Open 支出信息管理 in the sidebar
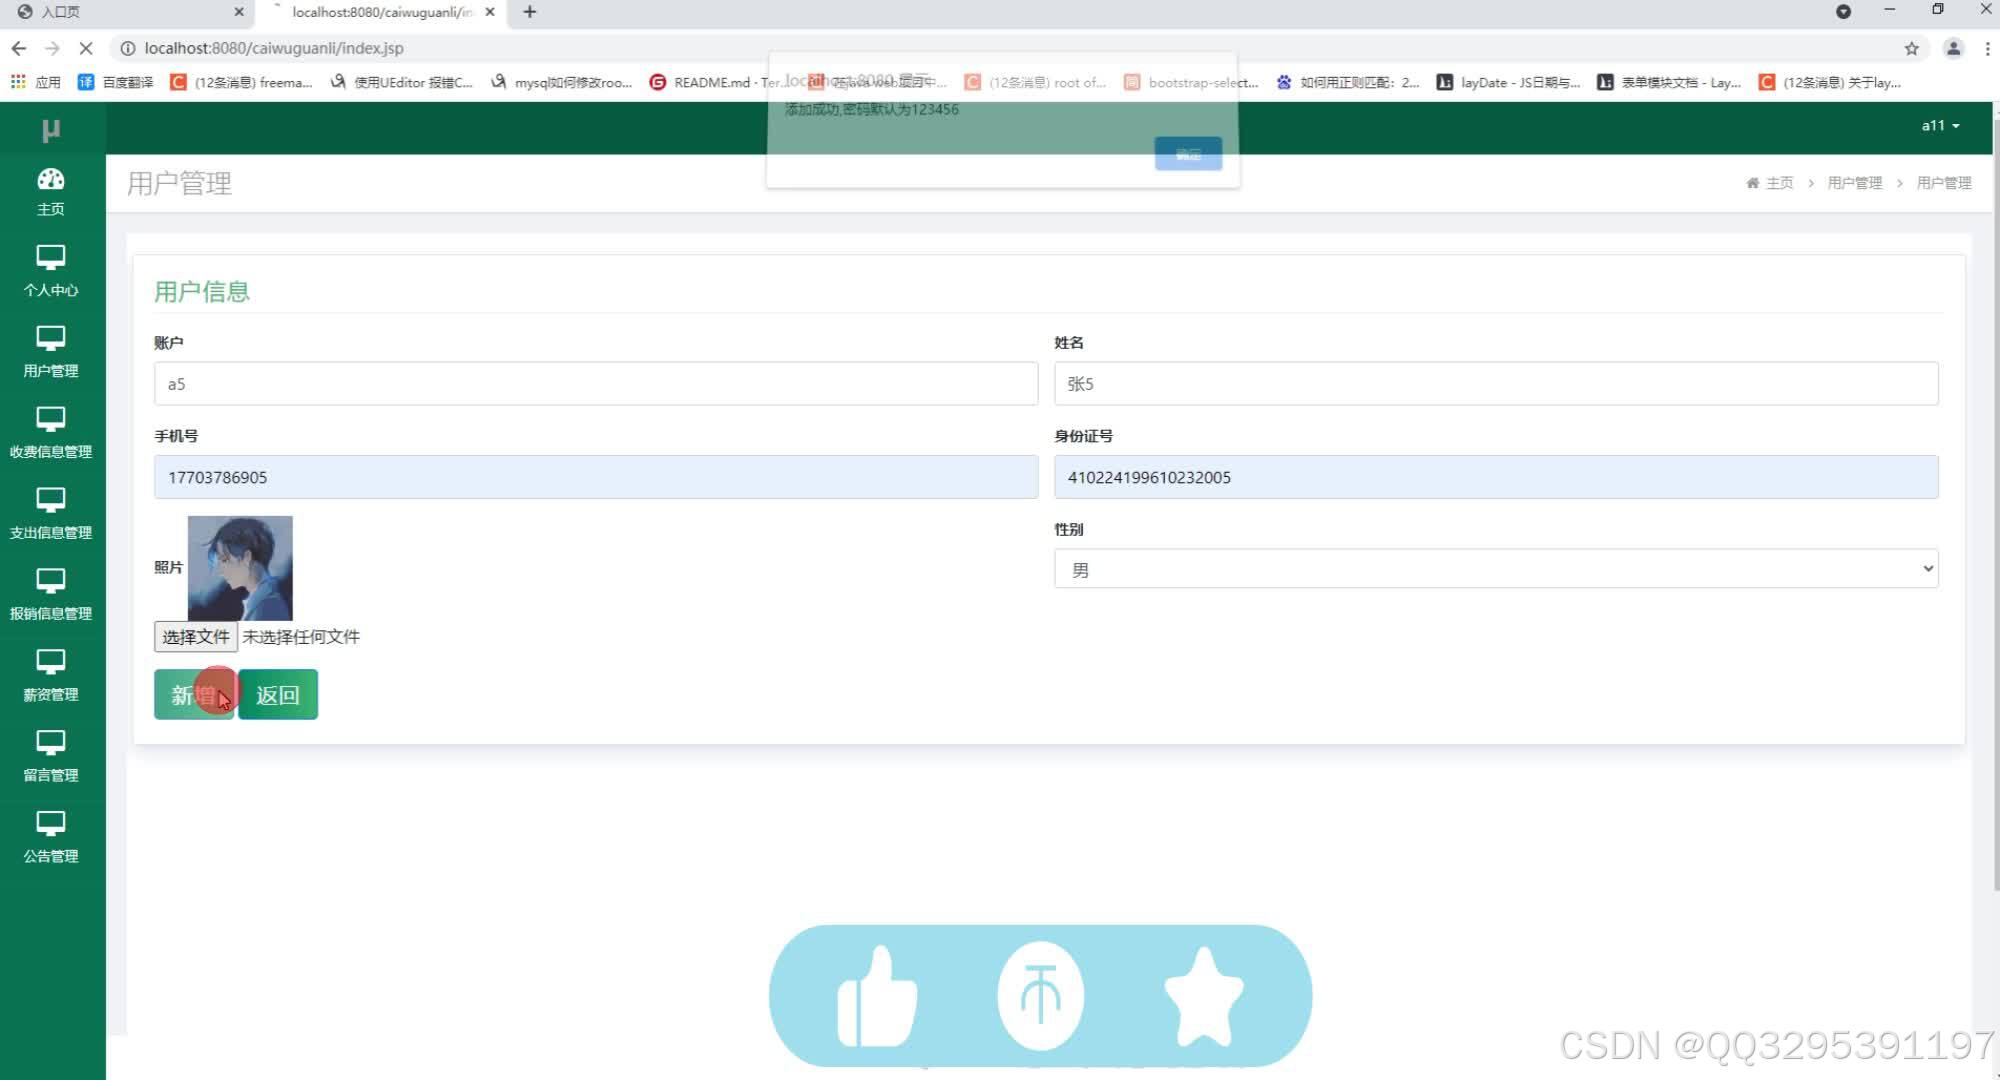Viewport: 2000px width, 1080px height. pyautogui.click(x=51, y=514)
